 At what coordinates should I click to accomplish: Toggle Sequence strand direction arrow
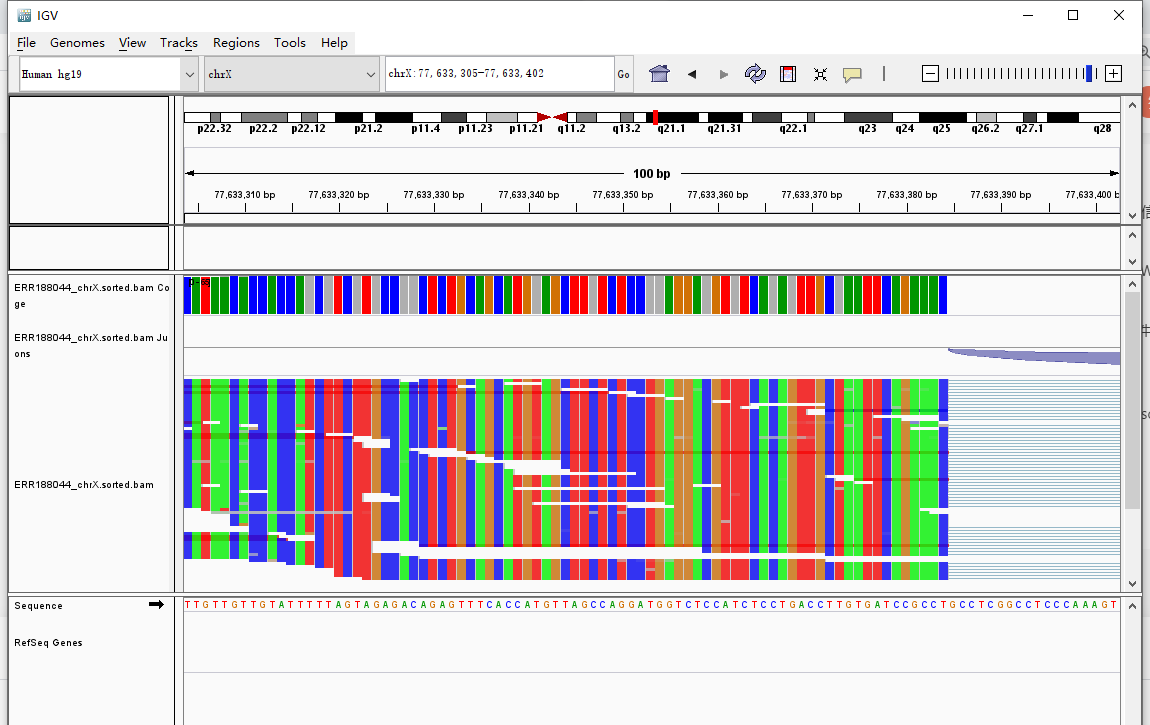(x=156, y=604)
